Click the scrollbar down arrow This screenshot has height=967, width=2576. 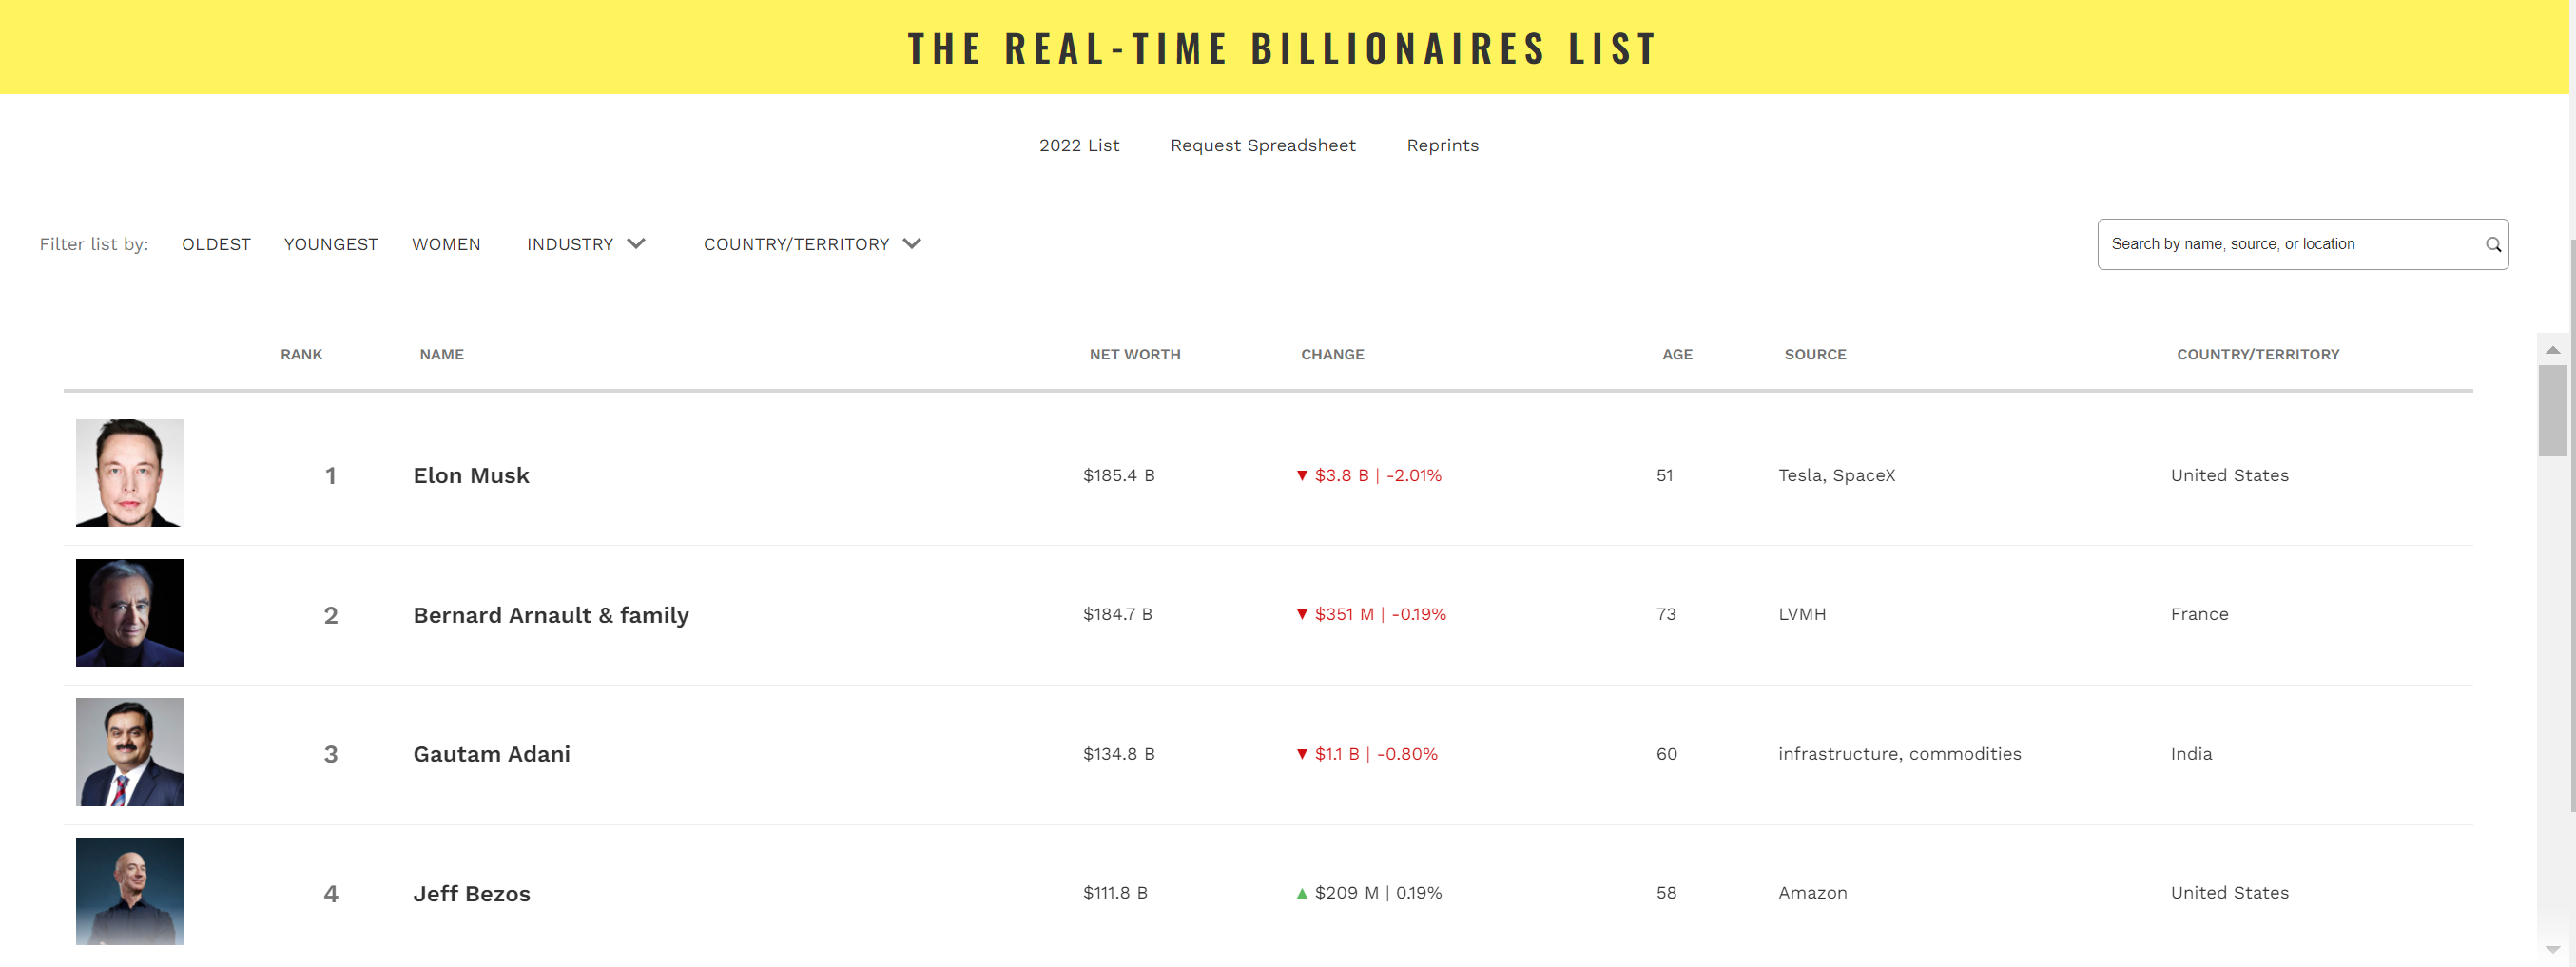2552,949
